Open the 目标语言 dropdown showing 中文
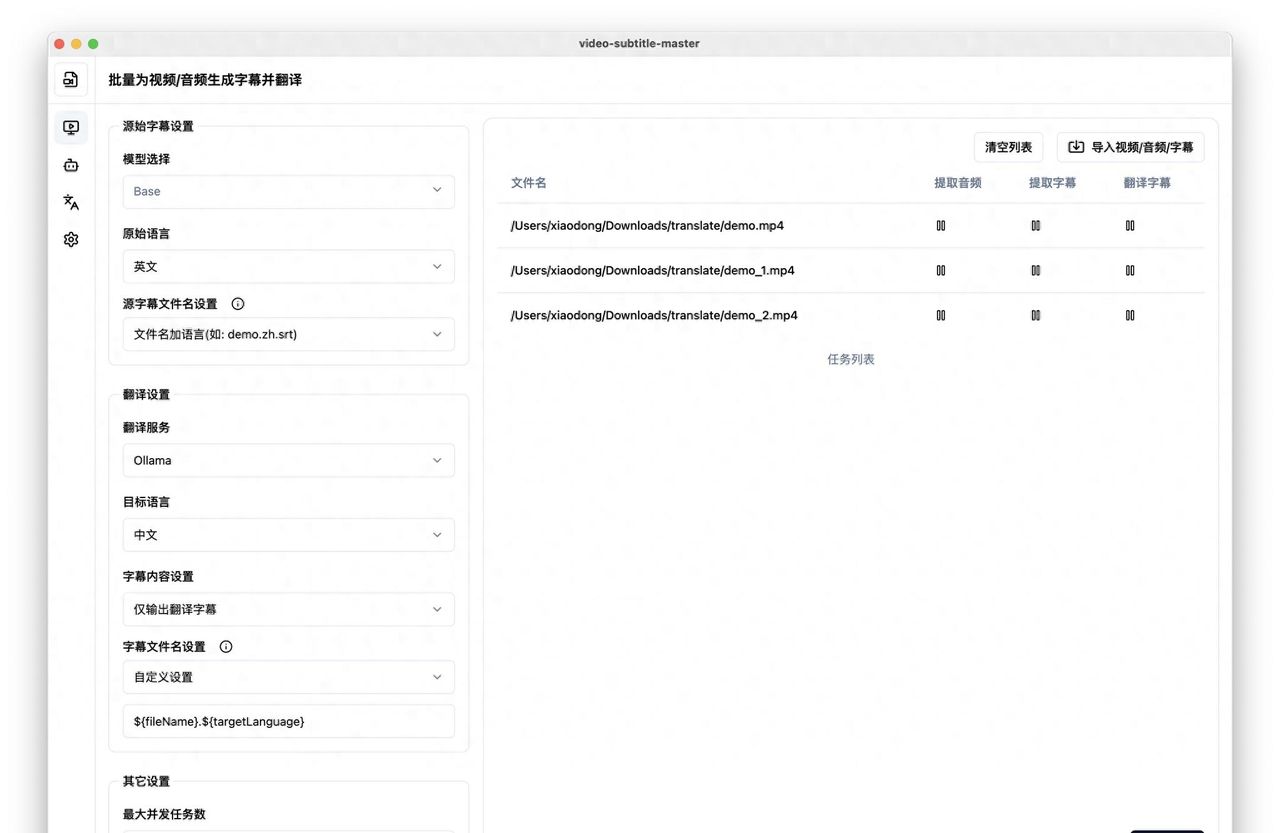The height and width of the screenshot is (833, 1280). (288, 535)
